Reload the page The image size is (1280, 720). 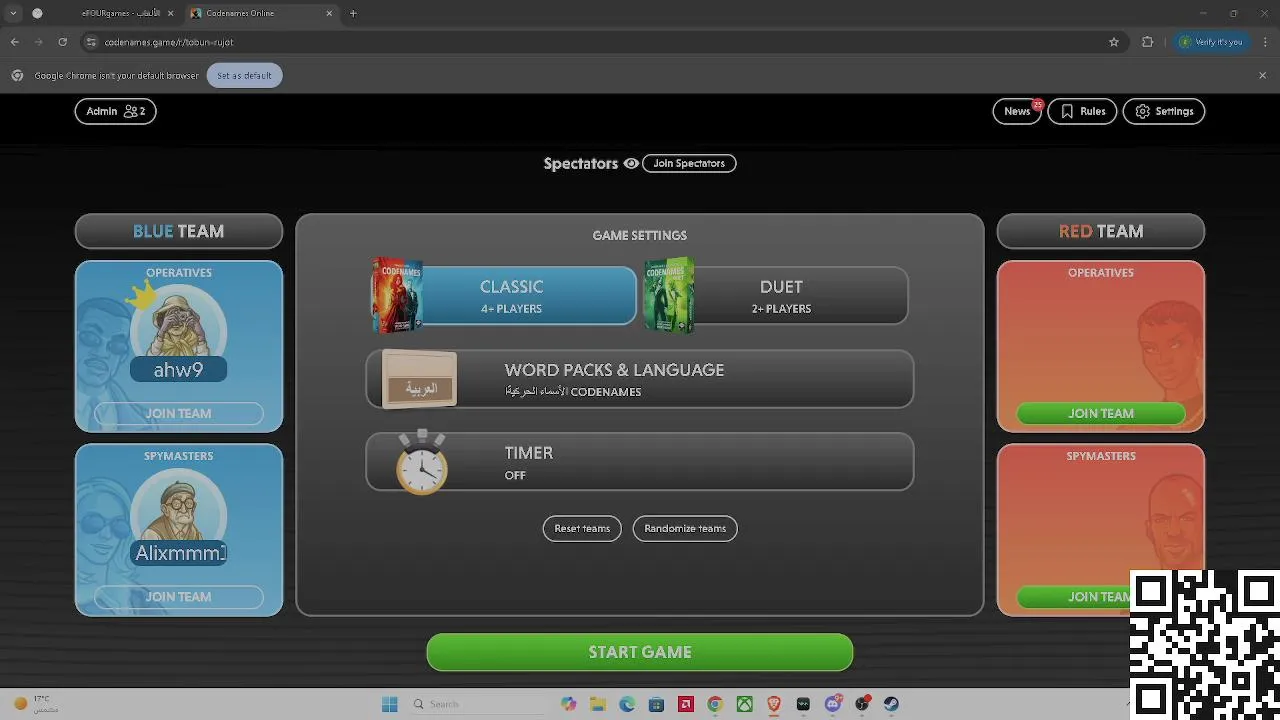62,42
